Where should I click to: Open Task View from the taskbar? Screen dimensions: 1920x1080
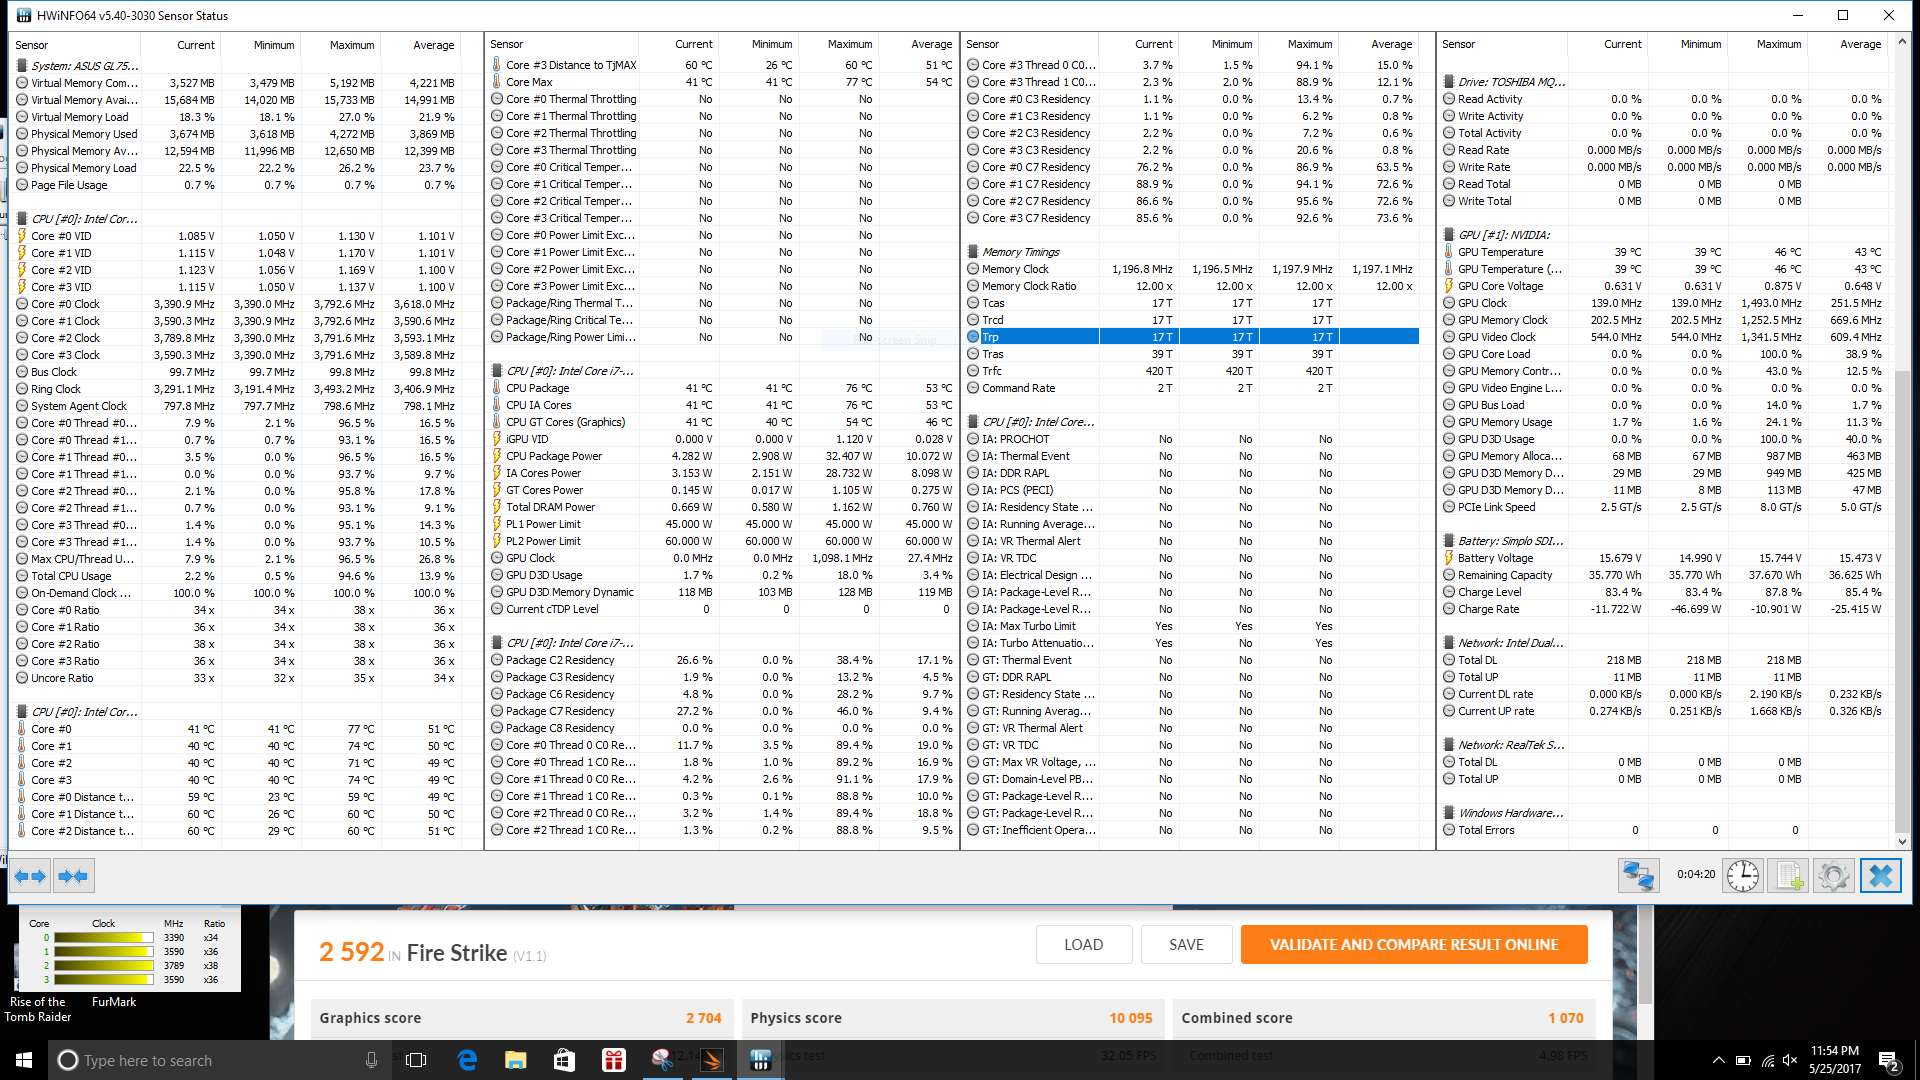pos(417,1060)
